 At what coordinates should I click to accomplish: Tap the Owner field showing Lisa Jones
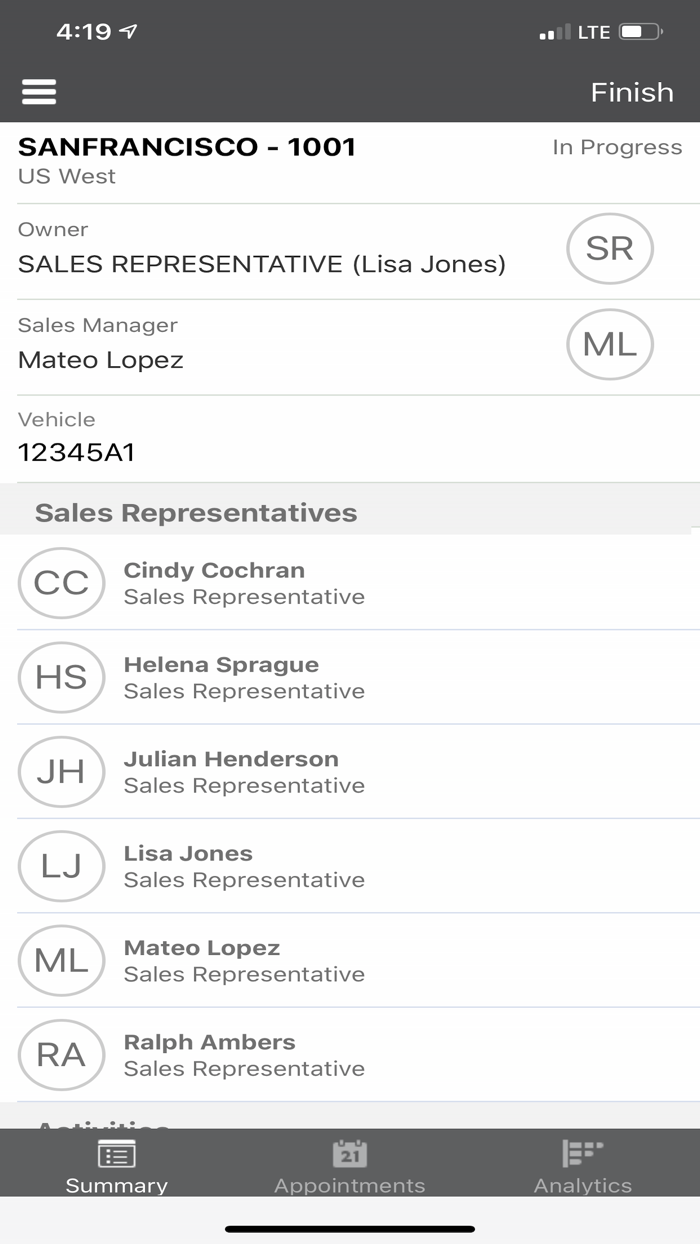pos(262,264)
